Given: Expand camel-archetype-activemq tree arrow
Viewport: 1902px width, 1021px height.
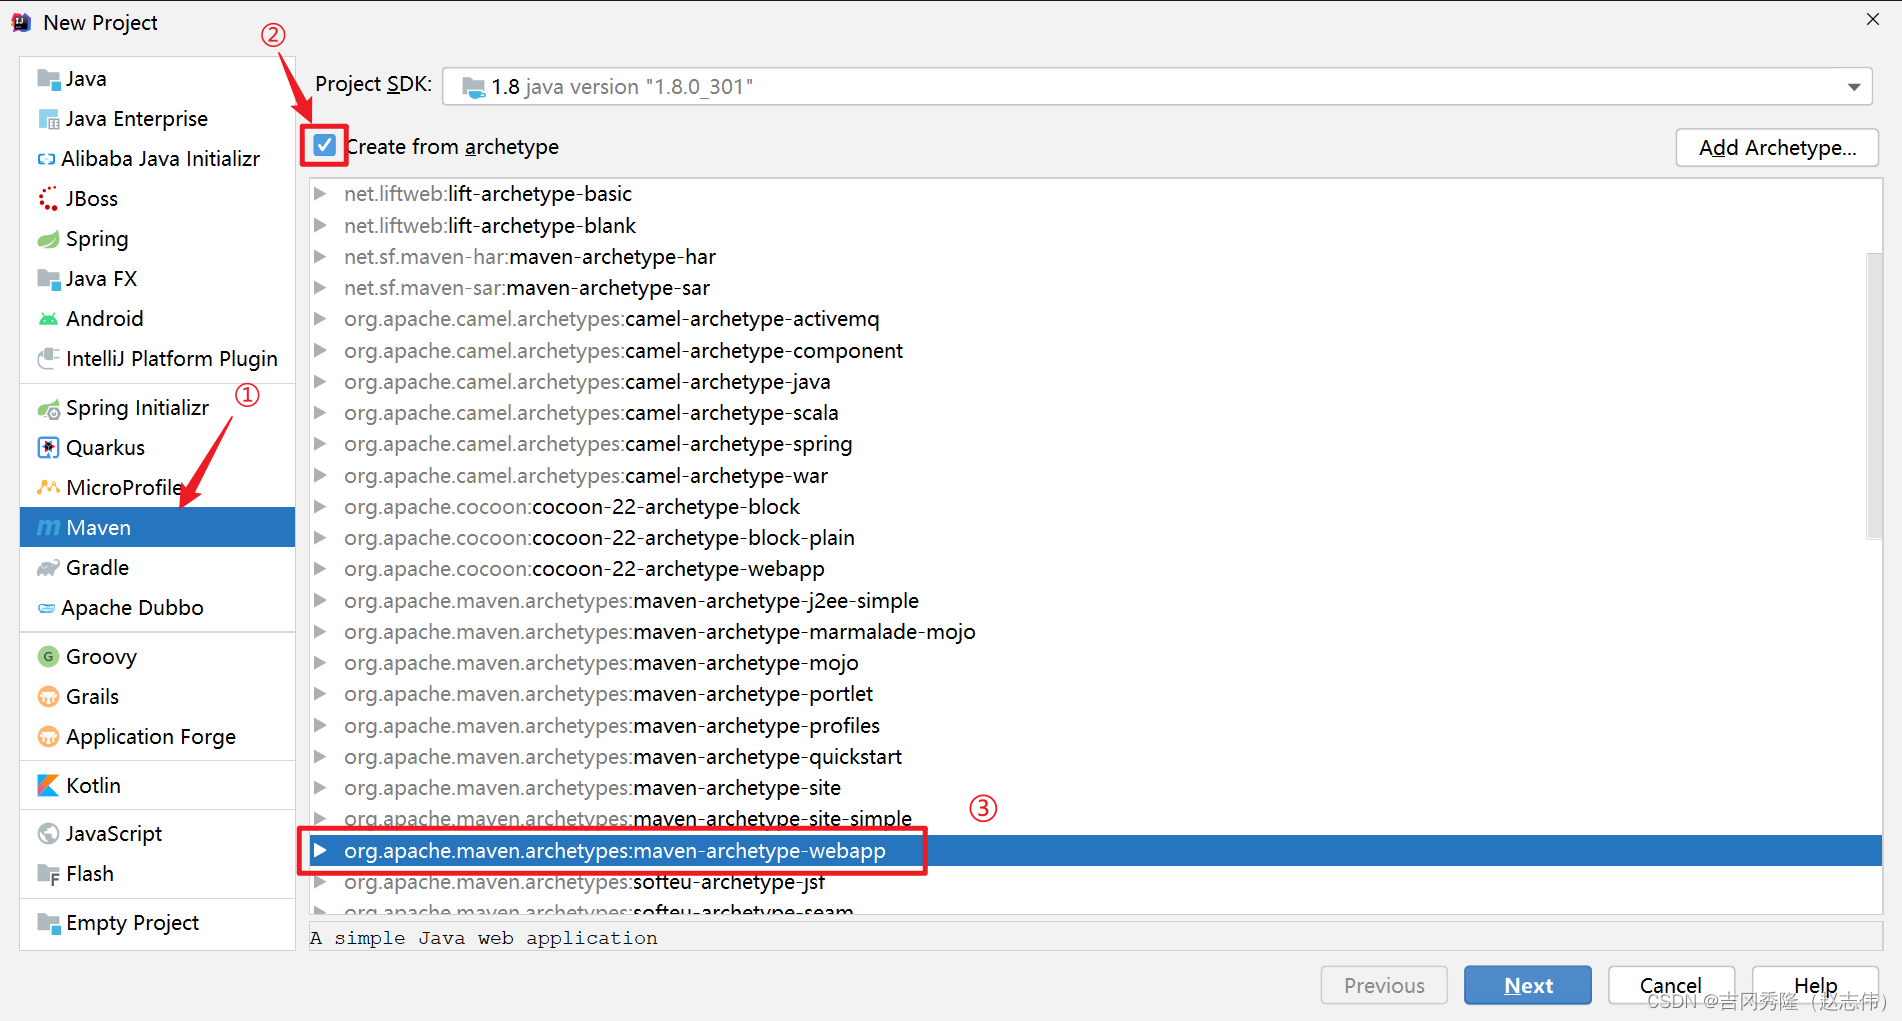Looking at the screenshot, I should pos(320,319).
